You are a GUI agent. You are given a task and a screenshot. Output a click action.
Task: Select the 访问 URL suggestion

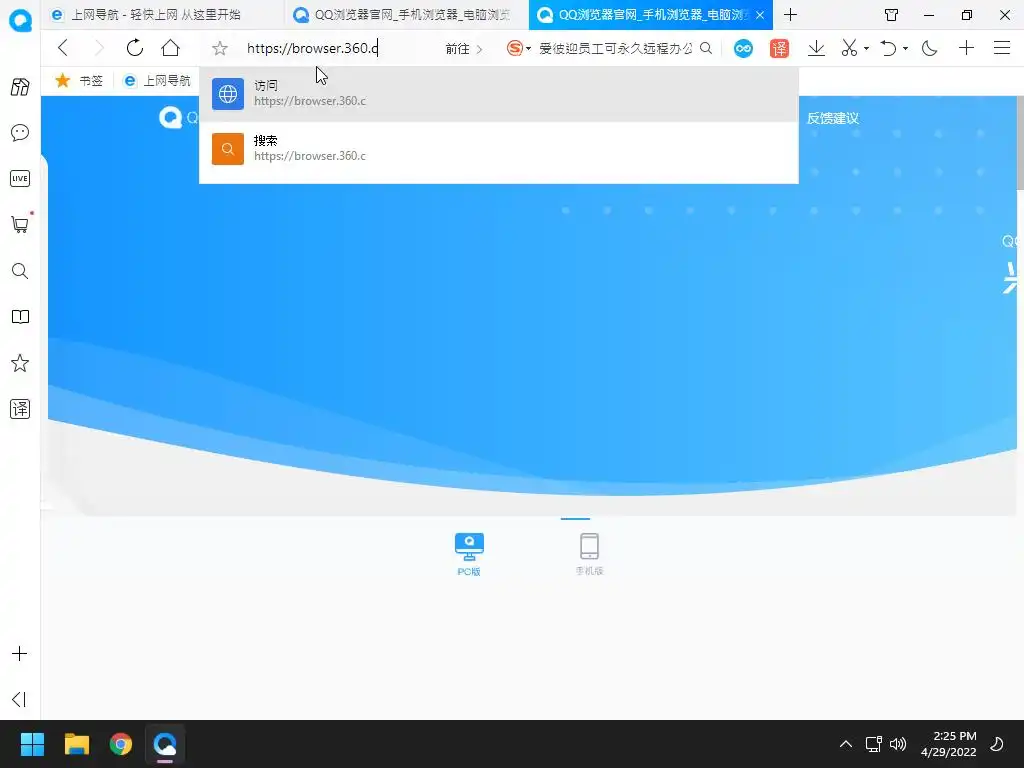498,93
